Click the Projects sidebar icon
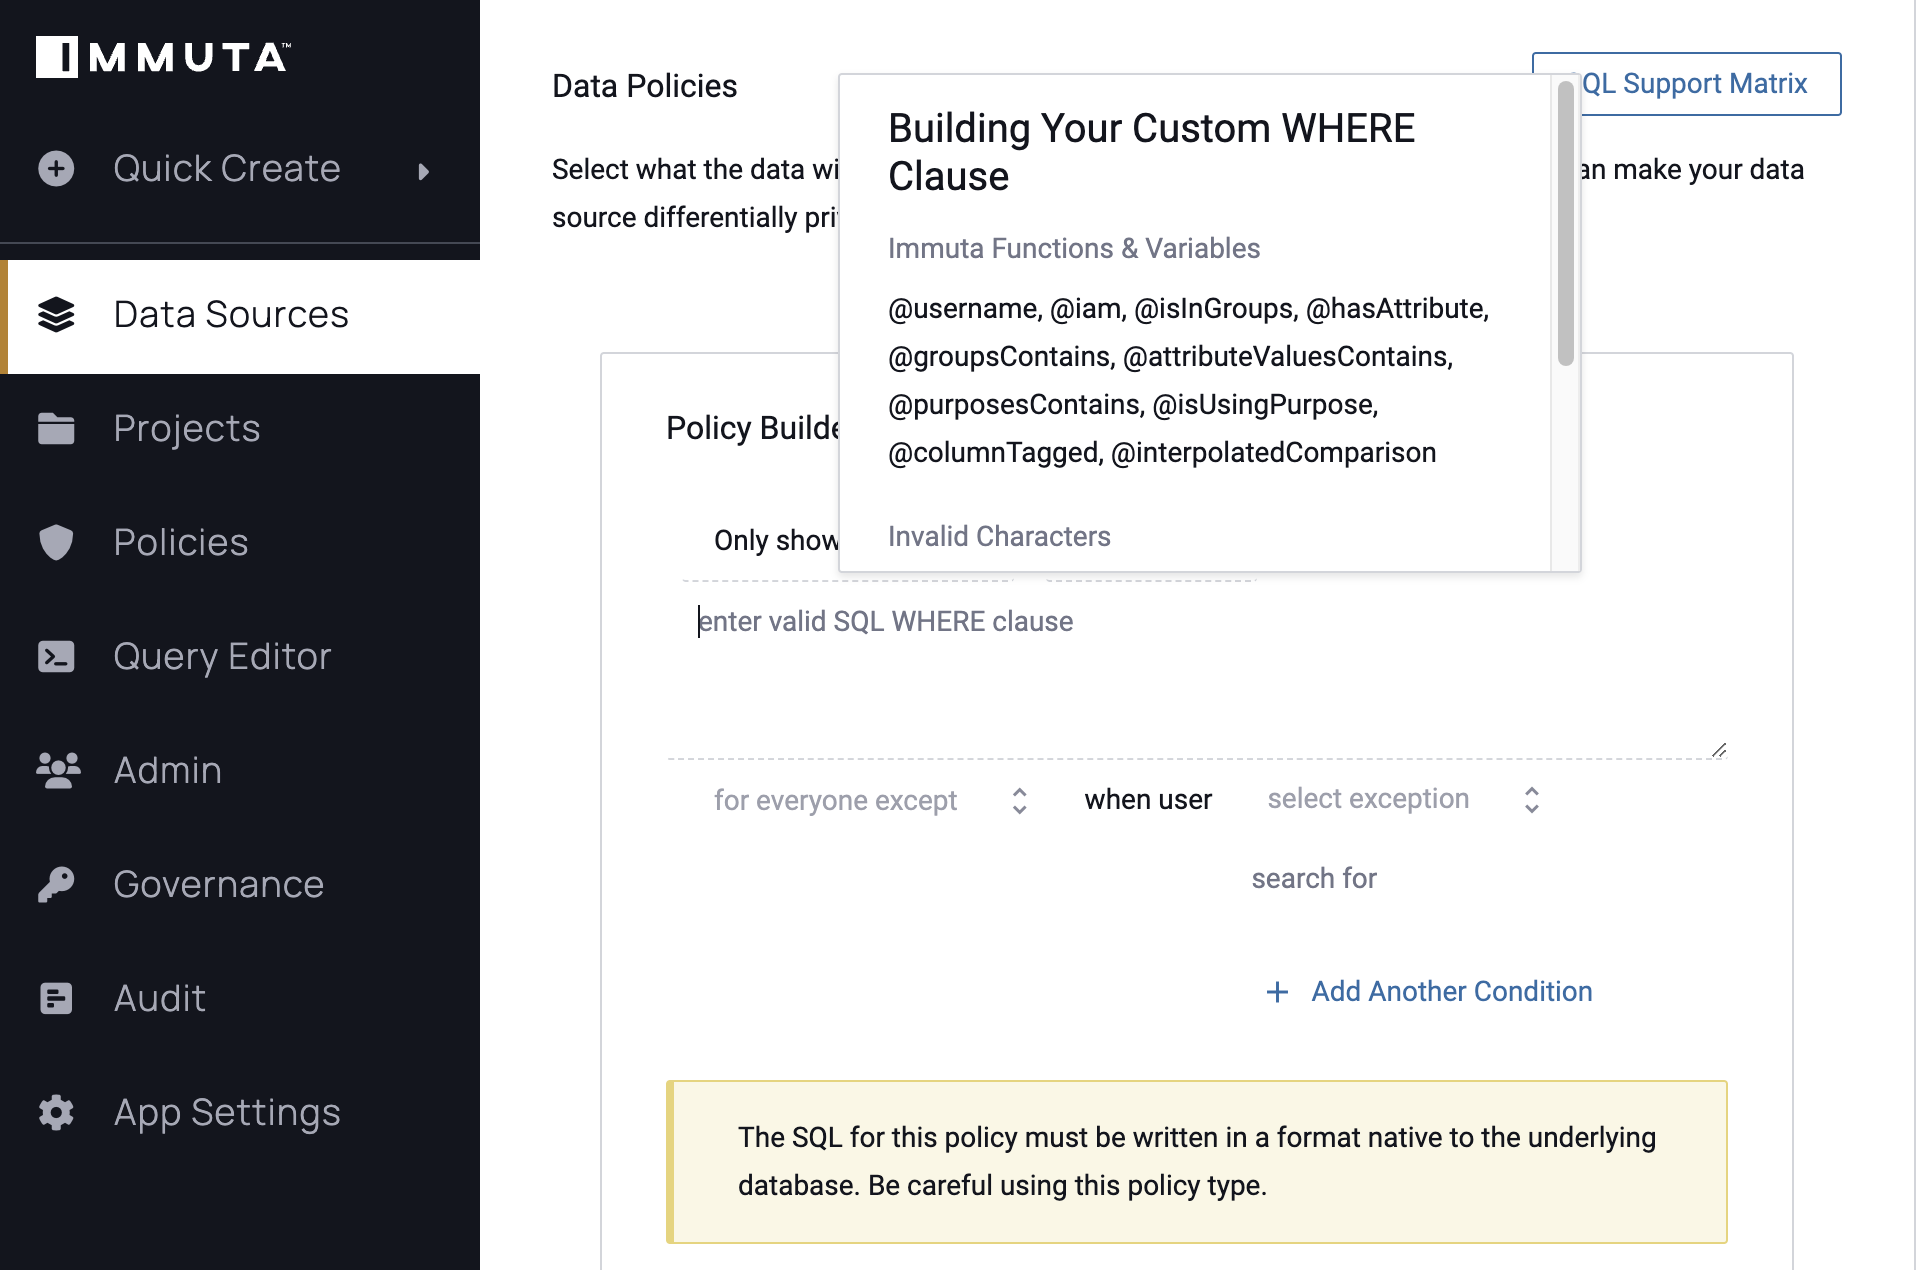This screenshot has height=1270, width=1920. pyautogui.click(x=55, y=427)
